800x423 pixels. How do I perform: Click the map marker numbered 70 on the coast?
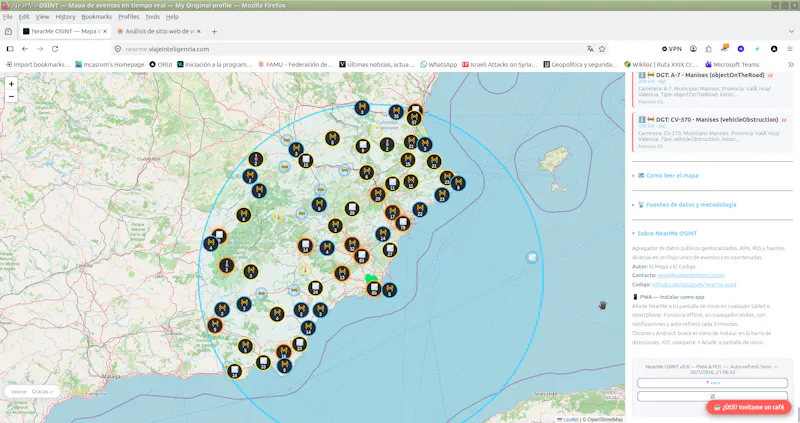403,223
